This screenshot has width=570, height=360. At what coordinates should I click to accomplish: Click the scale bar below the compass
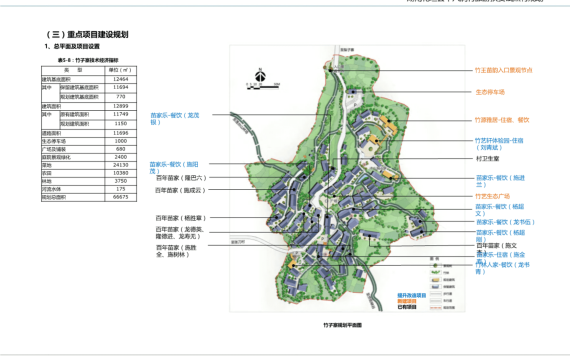tap(263, 87)
